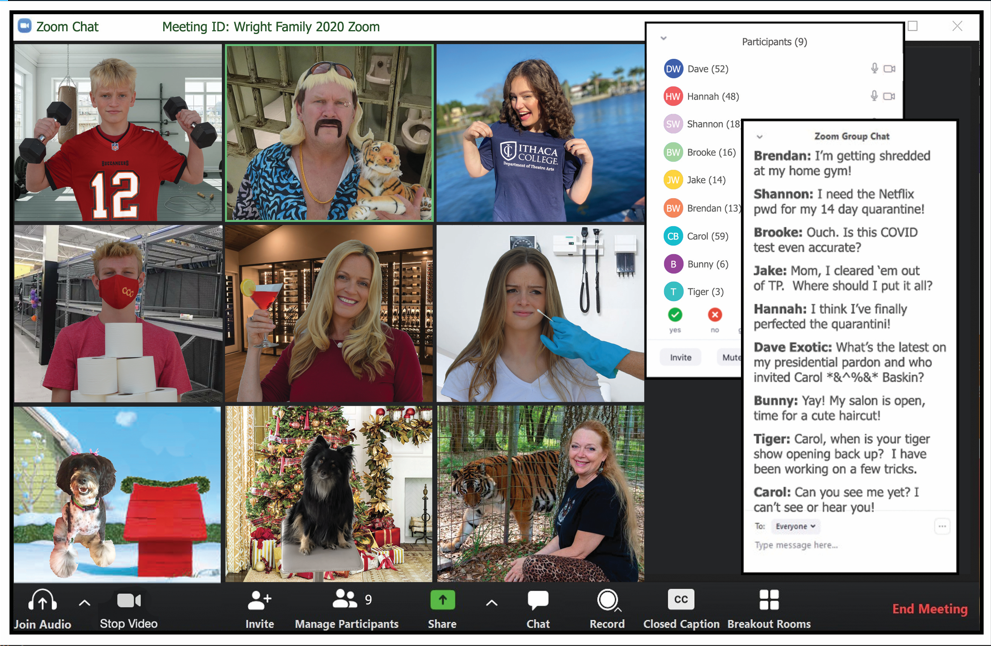Click the green 'yes' reaction

point(675,315)
